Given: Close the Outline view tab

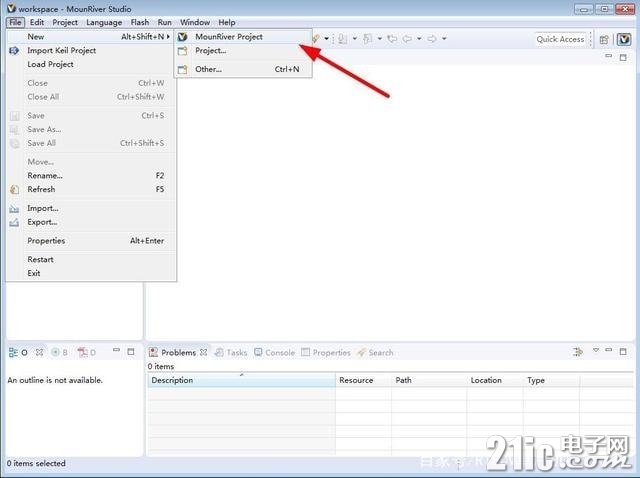Looking at the screenshot, I should (40, 352).
